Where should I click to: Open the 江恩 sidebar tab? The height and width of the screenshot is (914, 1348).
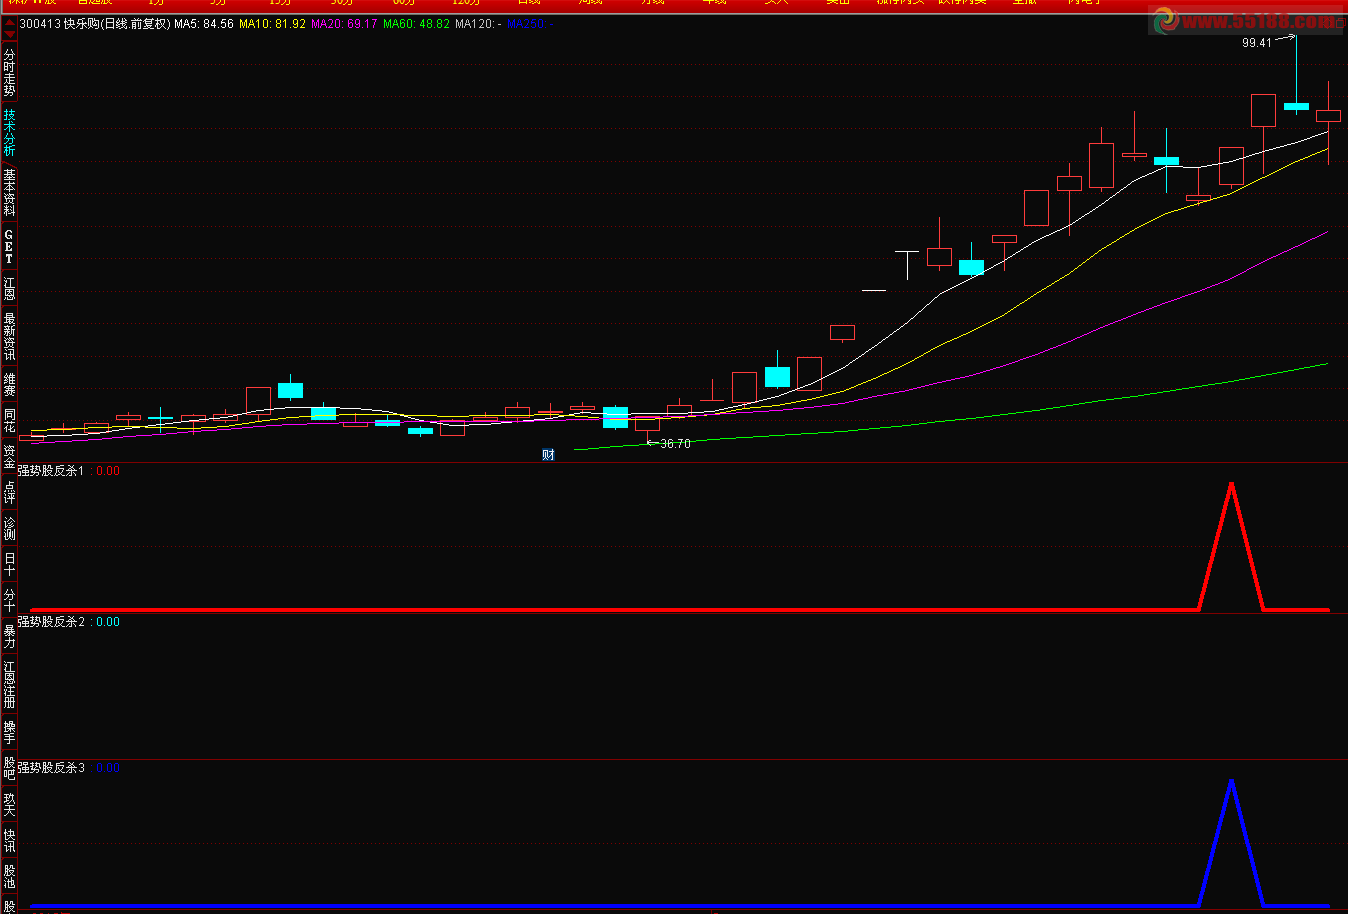click(x=9, y=289)
